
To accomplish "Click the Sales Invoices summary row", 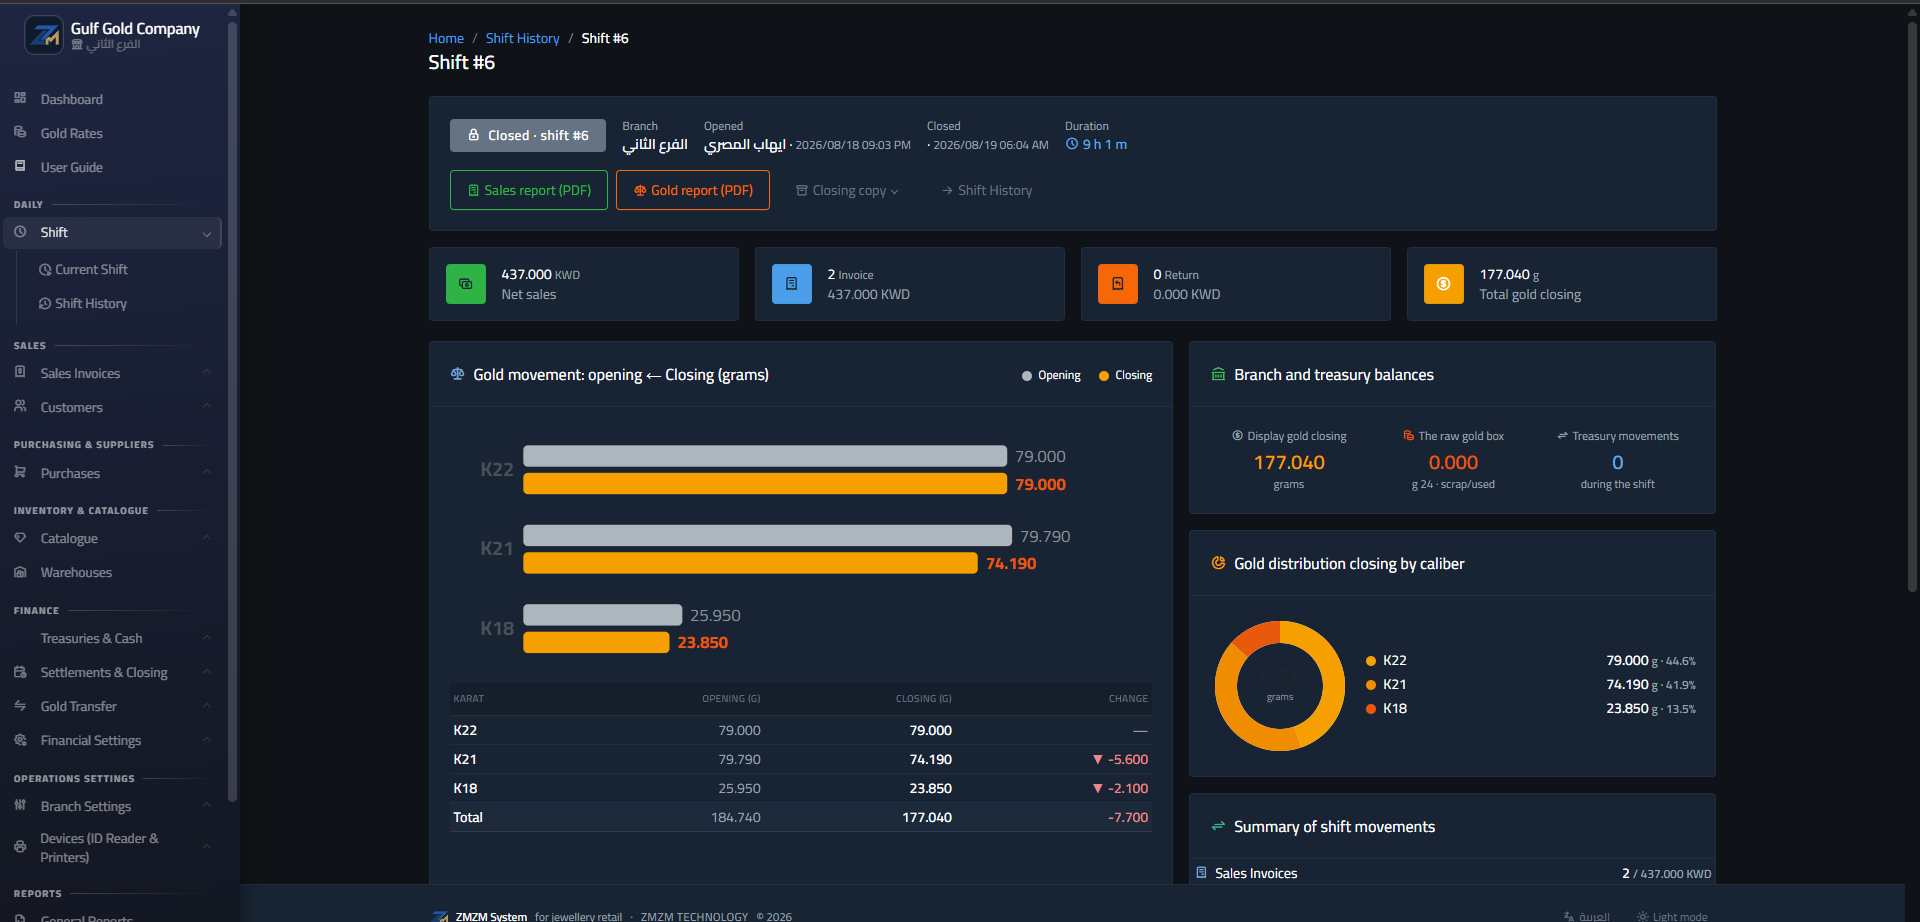I will 1453,873.
